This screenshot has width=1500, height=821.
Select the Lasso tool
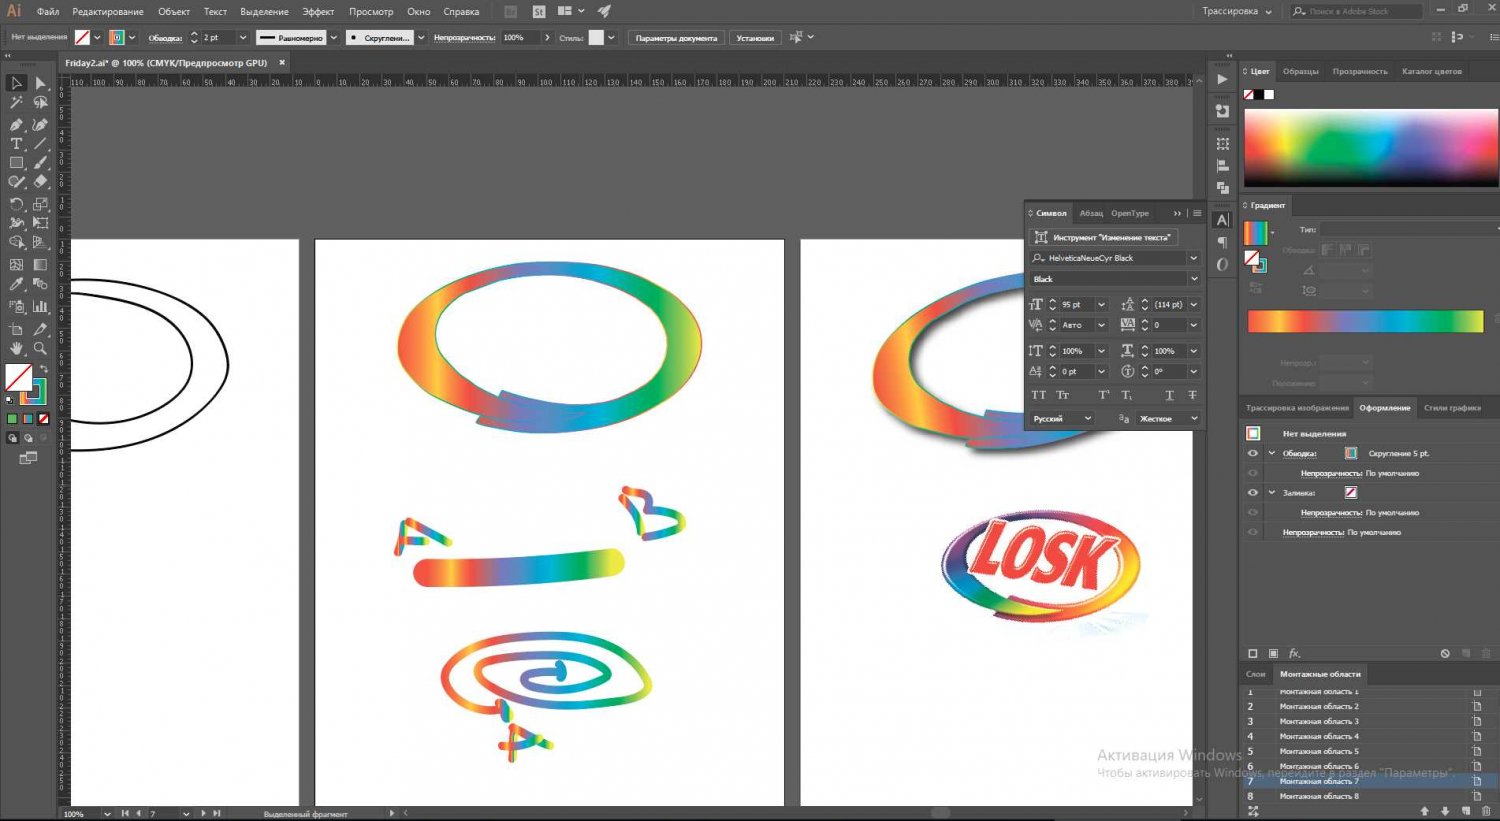[x=40, y=103]
